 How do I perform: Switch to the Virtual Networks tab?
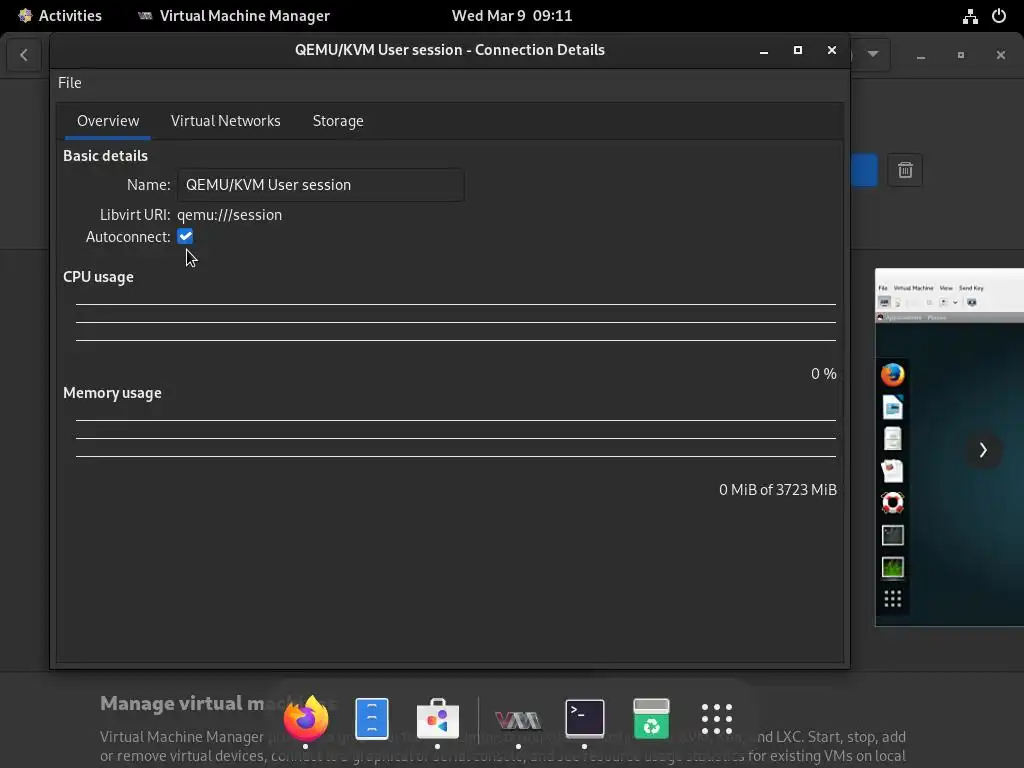click(x=225, y=121)
